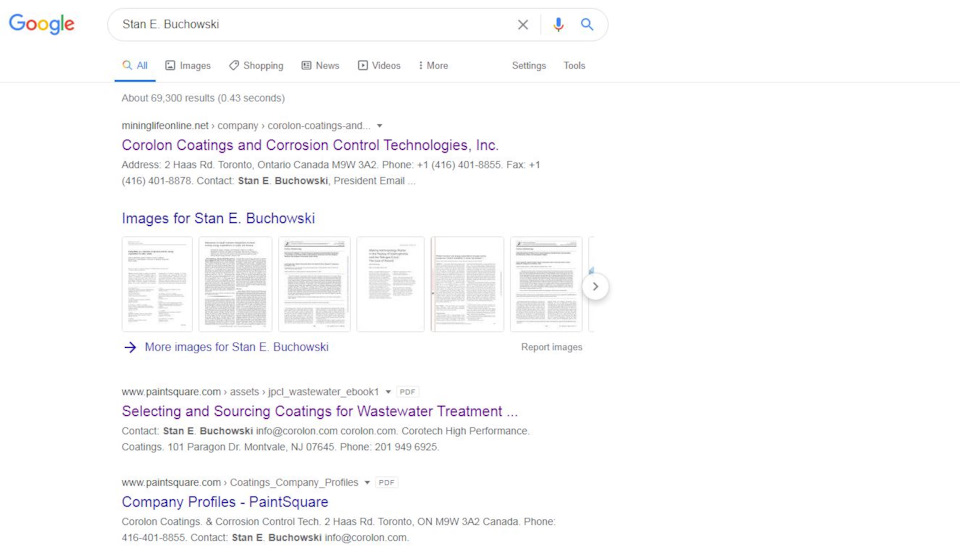Click the mininglifeonline.net breadcrumb URL

[x=246, y=125]
